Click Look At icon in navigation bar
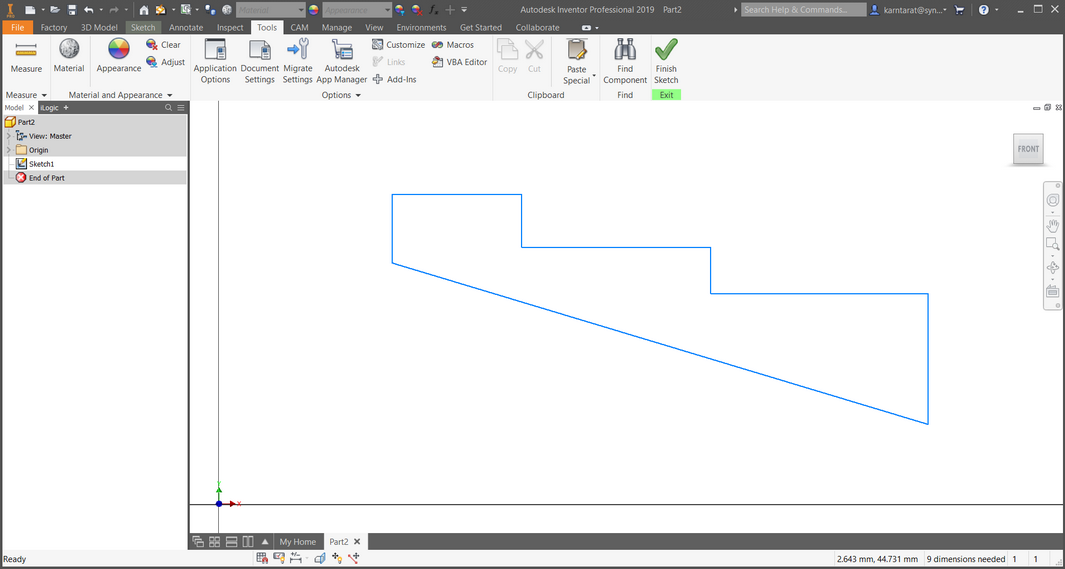 pyautogui.click(x=1053, y=291)
